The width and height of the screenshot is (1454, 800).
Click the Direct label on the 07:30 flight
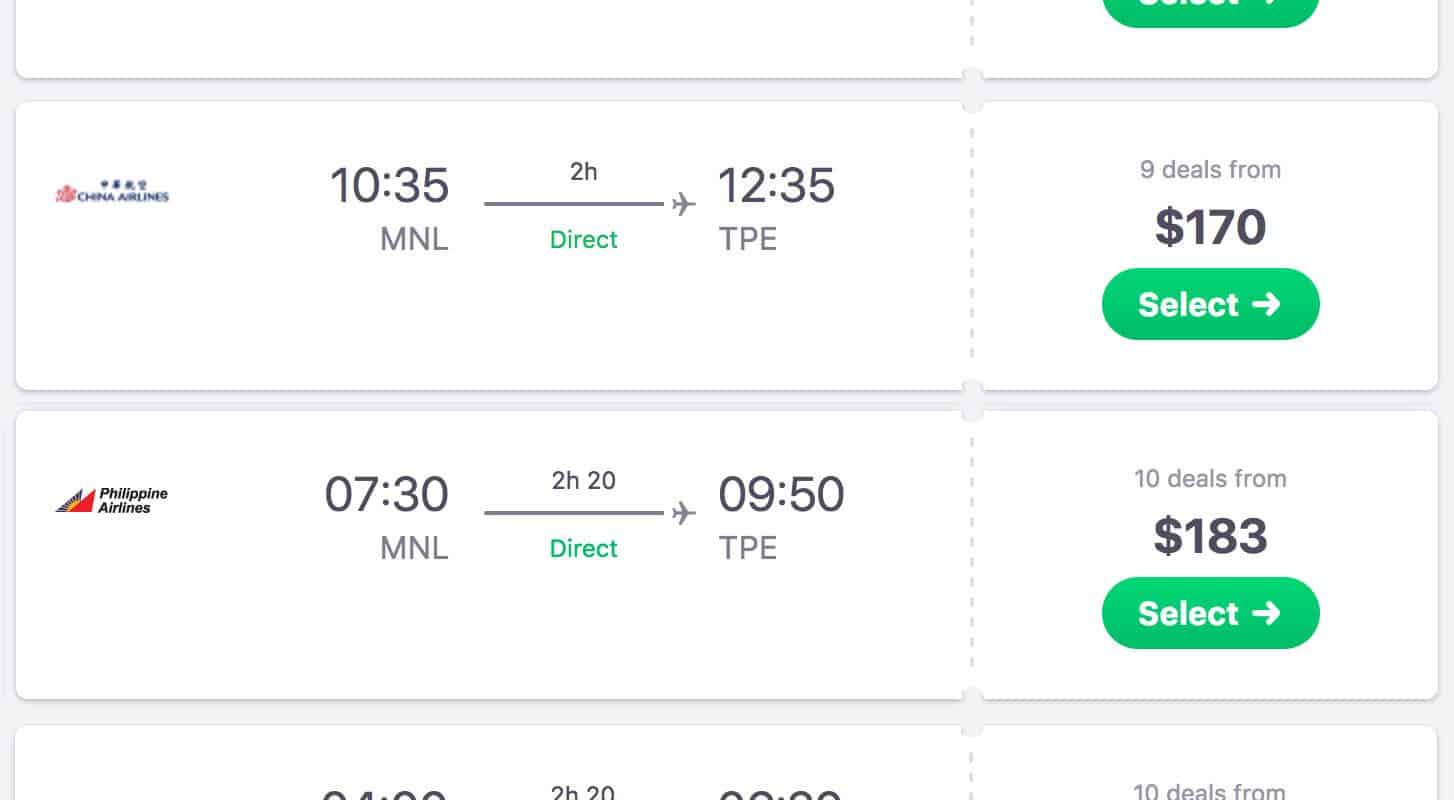[x=584, y=549]
